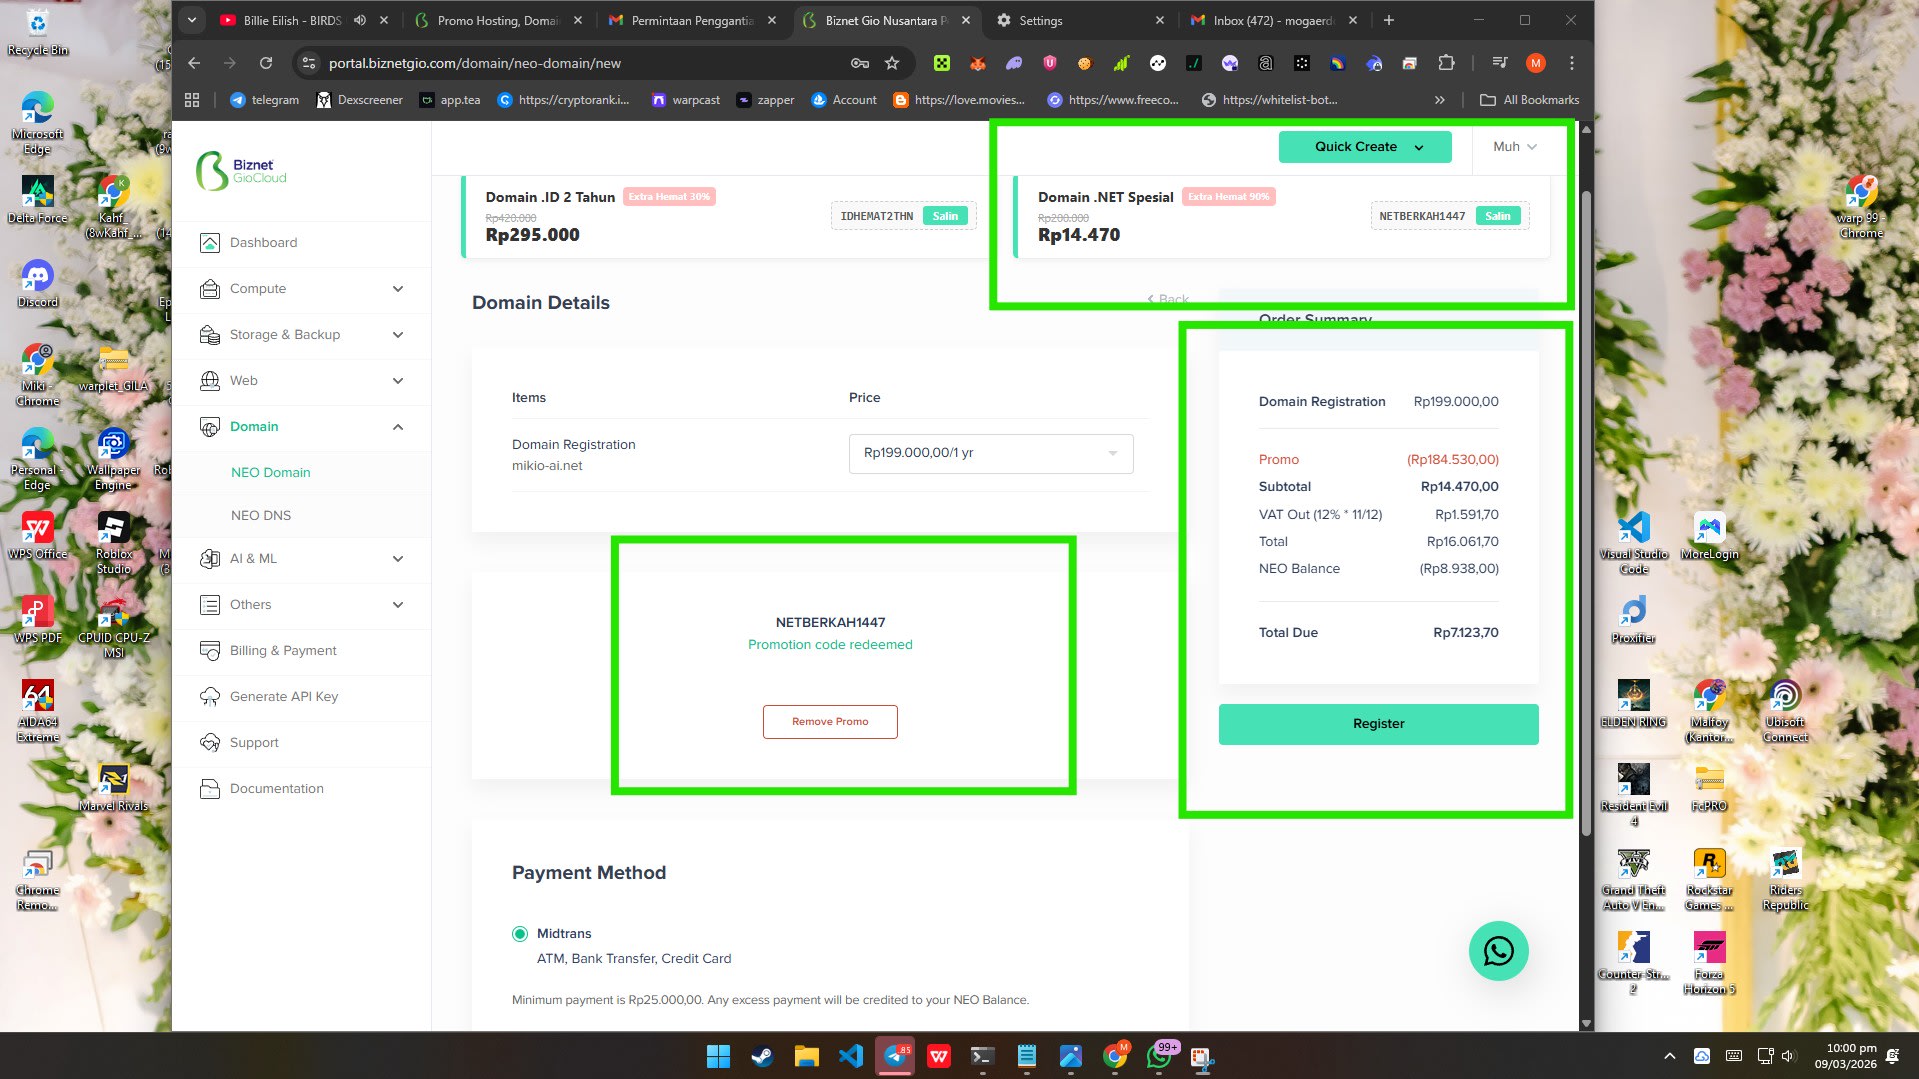Click the Billing & Payment icon
This screenshot has height=1079, width=1919.
point(210,651)
